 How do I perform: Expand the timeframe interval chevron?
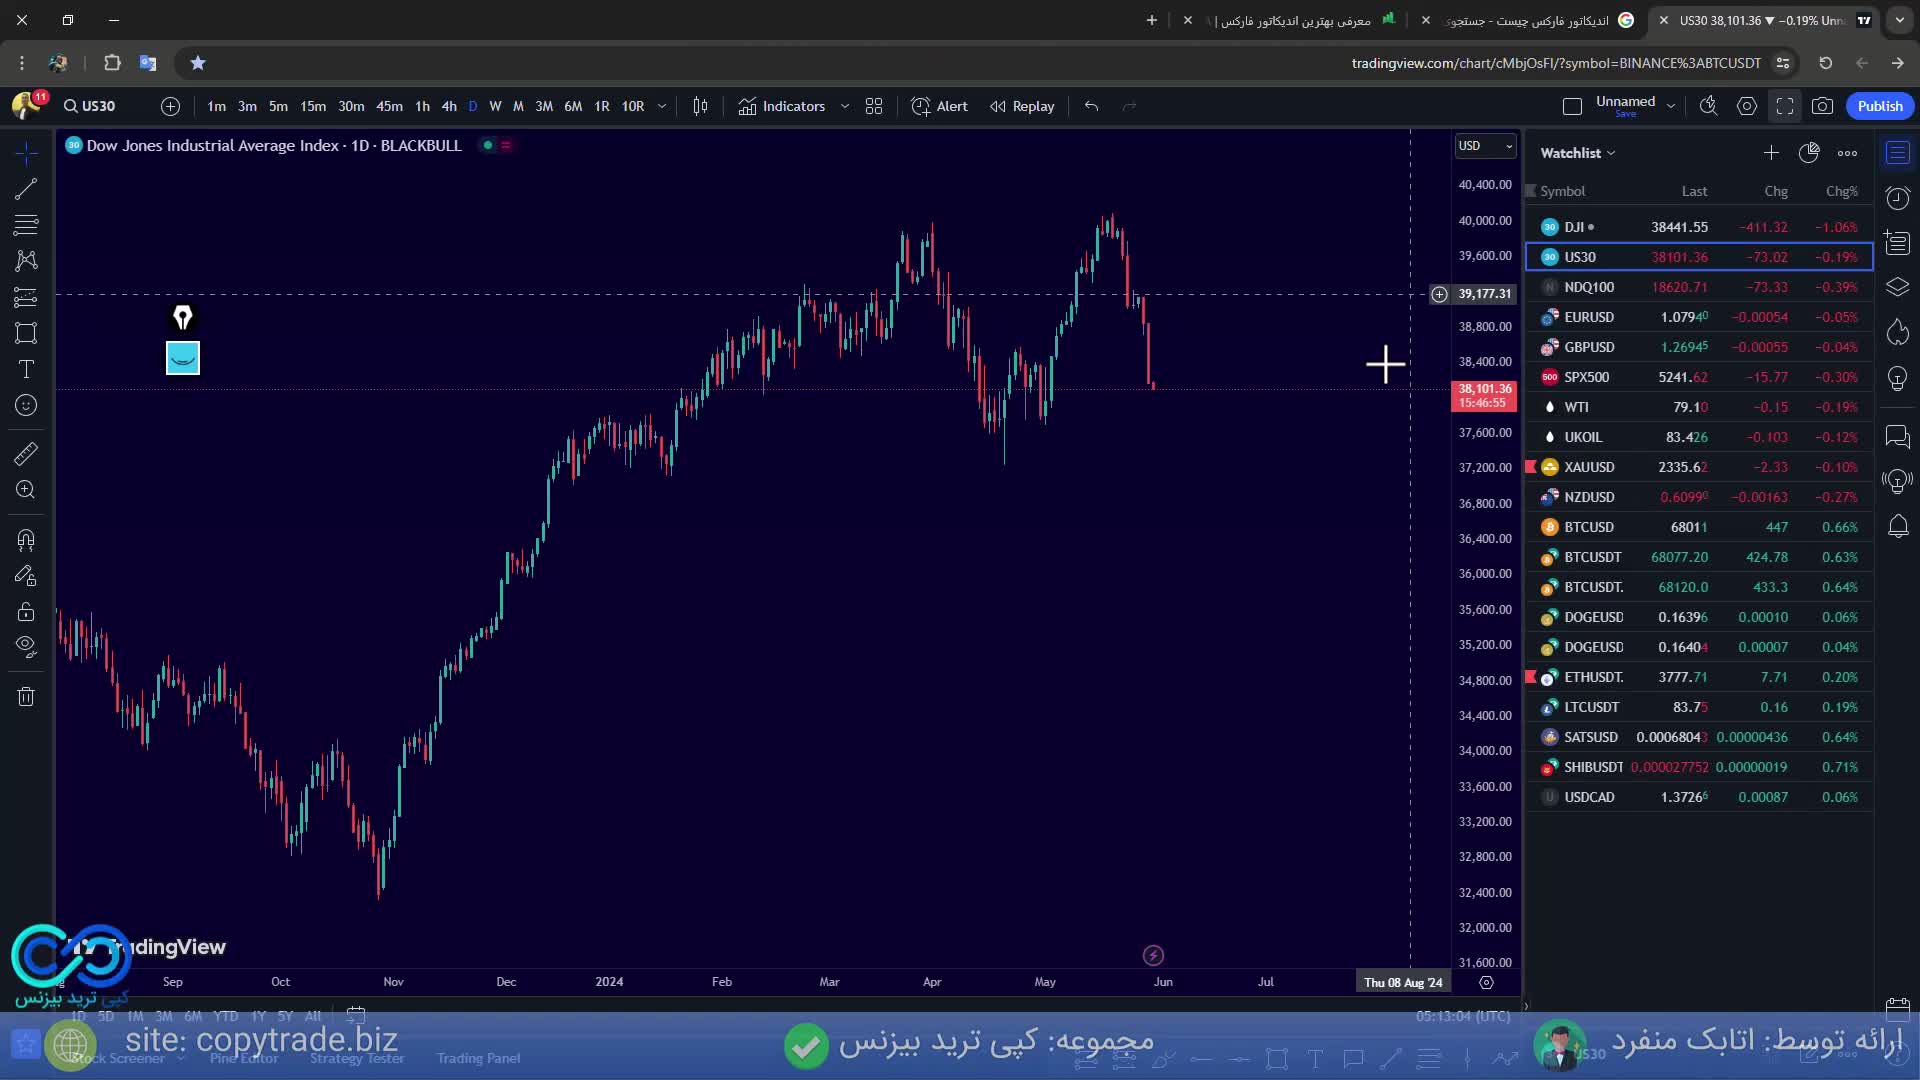tap(661, 106)
